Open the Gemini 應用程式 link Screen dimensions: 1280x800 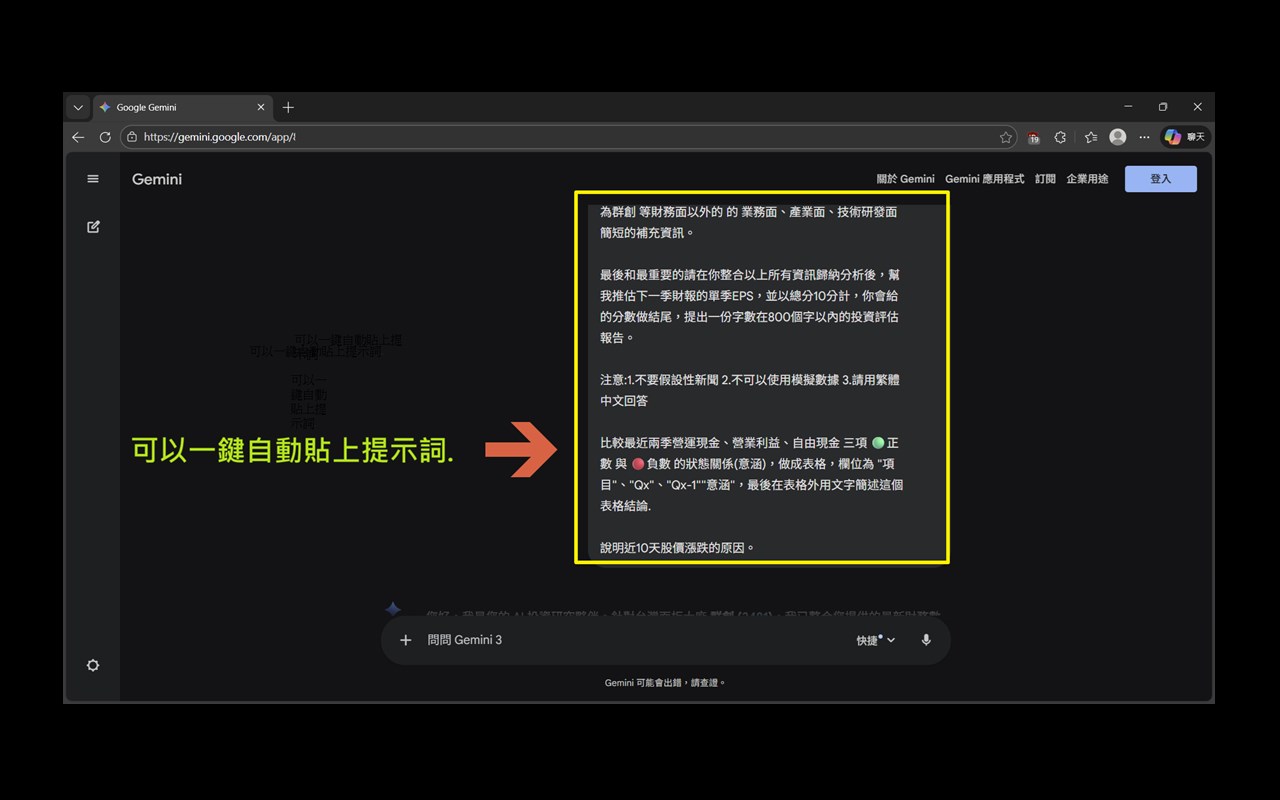(985, 179)
